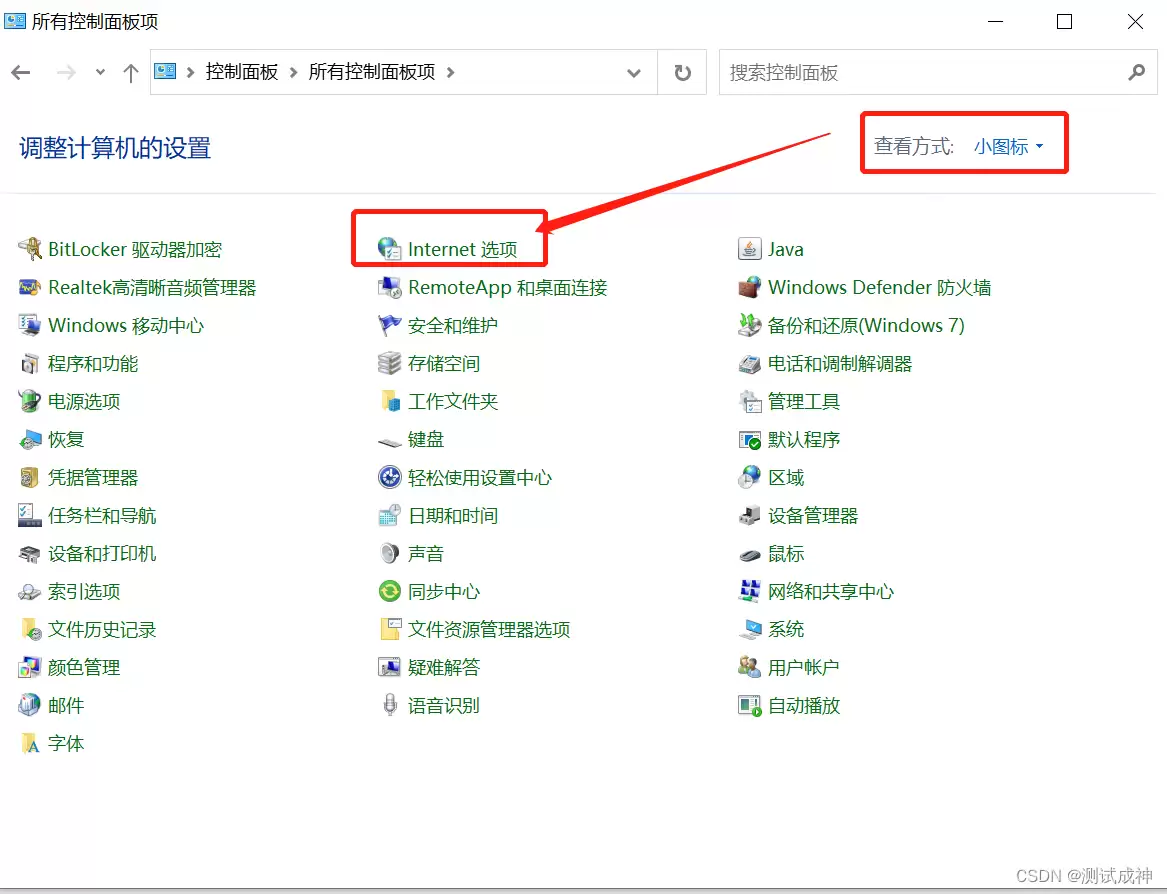
Task: Click the up one level arrow
Action: click(x=130, y=72)
